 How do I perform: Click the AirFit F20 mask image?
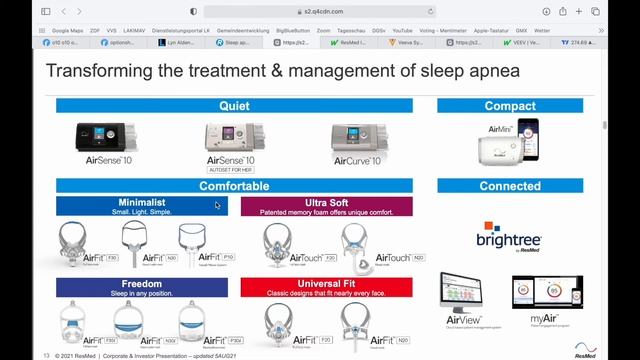click(x=278, y=325)
